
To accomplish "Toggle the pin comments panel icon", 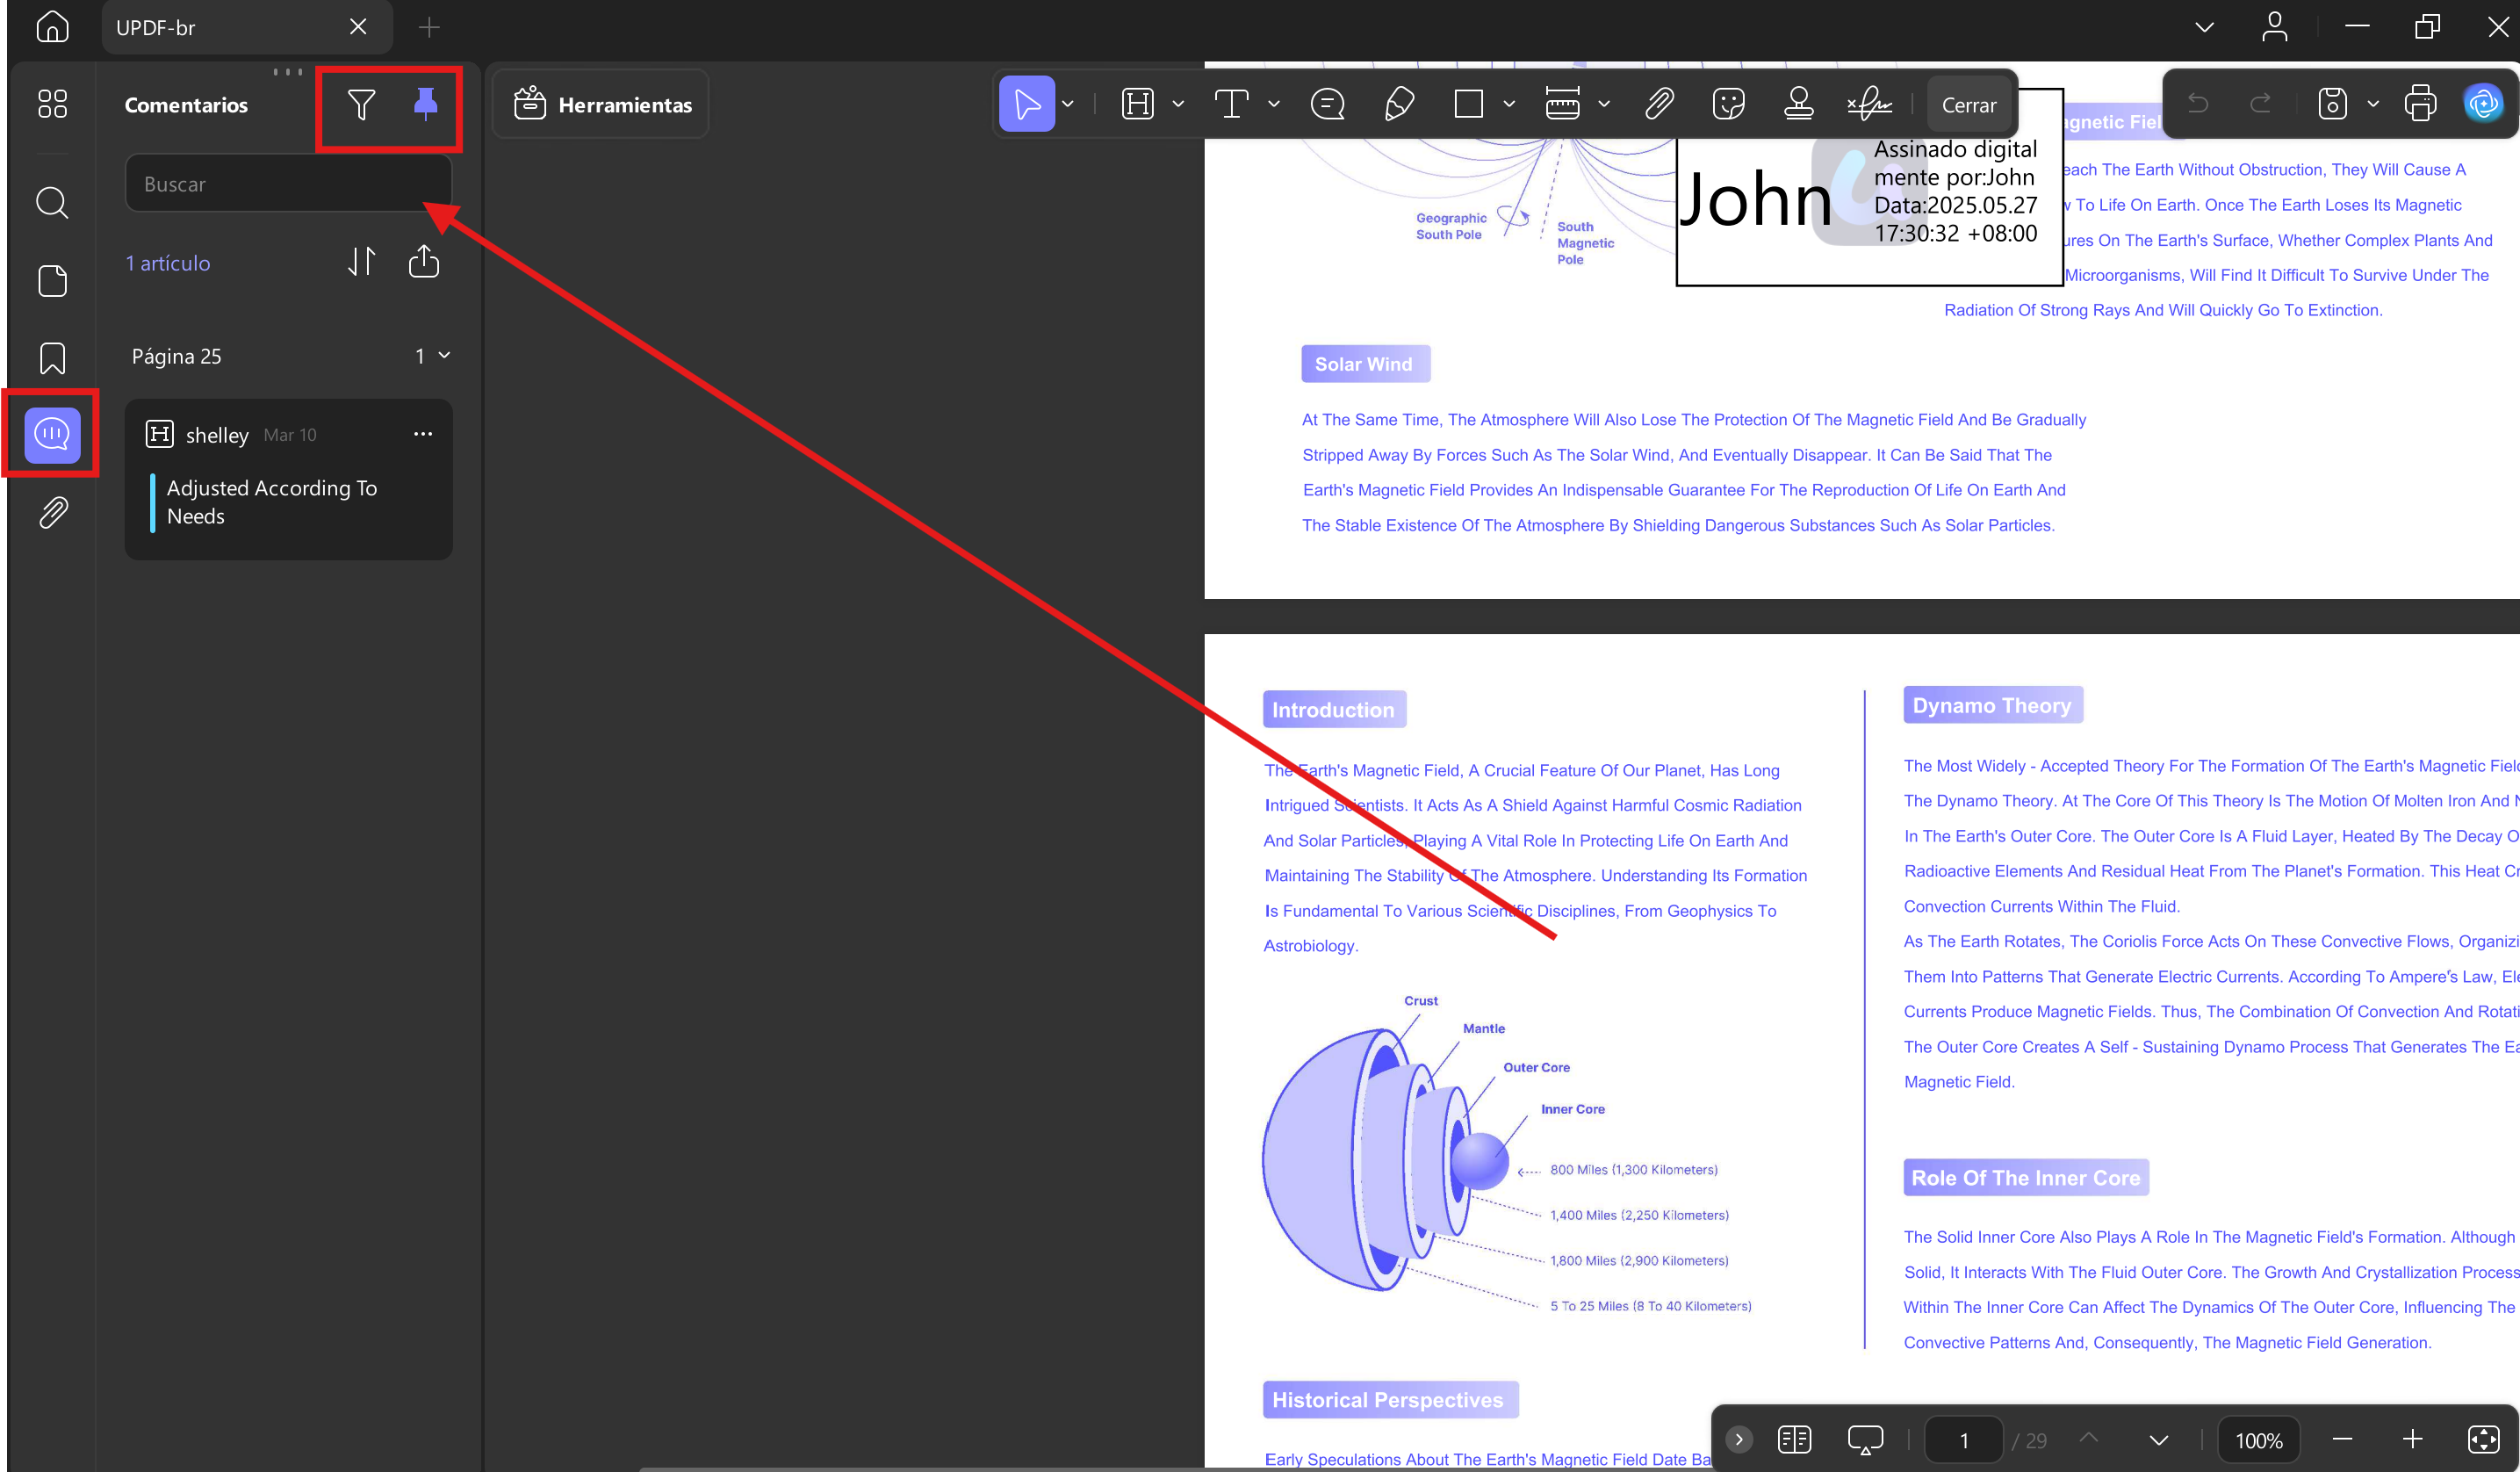I will pos(426,104).
